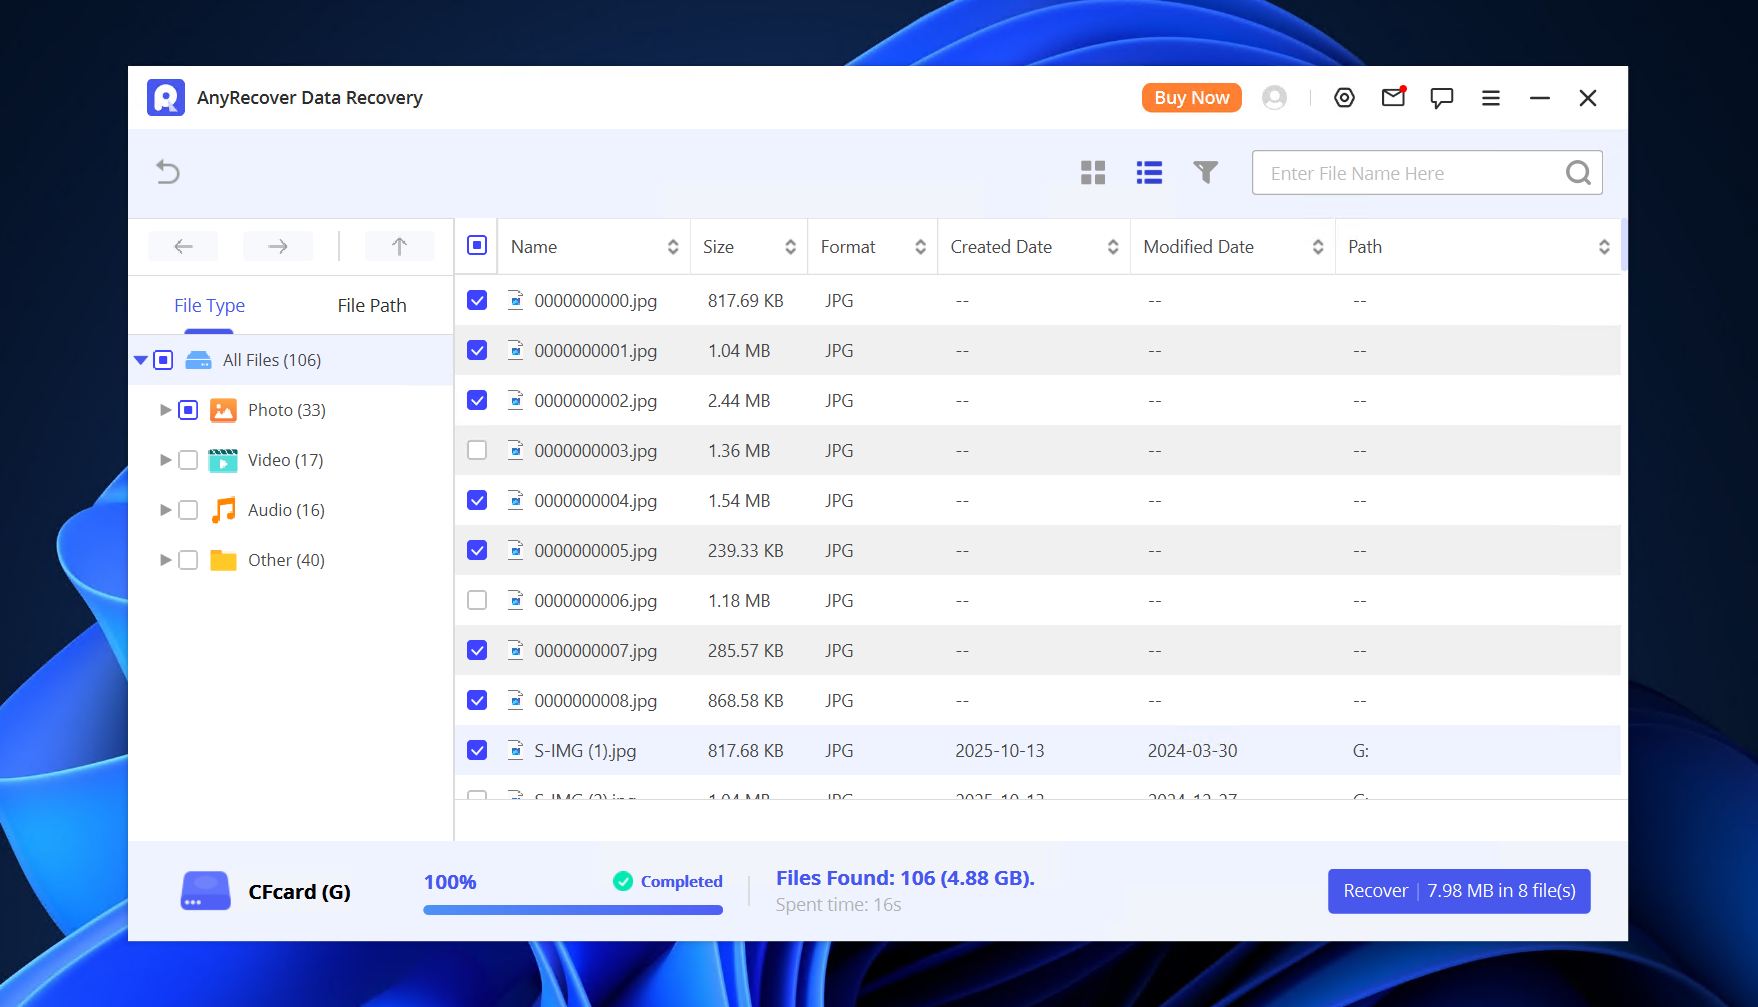Open the filter funnel icon
Image resolution: width=1758 pixels, height=1007 pixels.
pyautogui.click(x=1206, y=172)
